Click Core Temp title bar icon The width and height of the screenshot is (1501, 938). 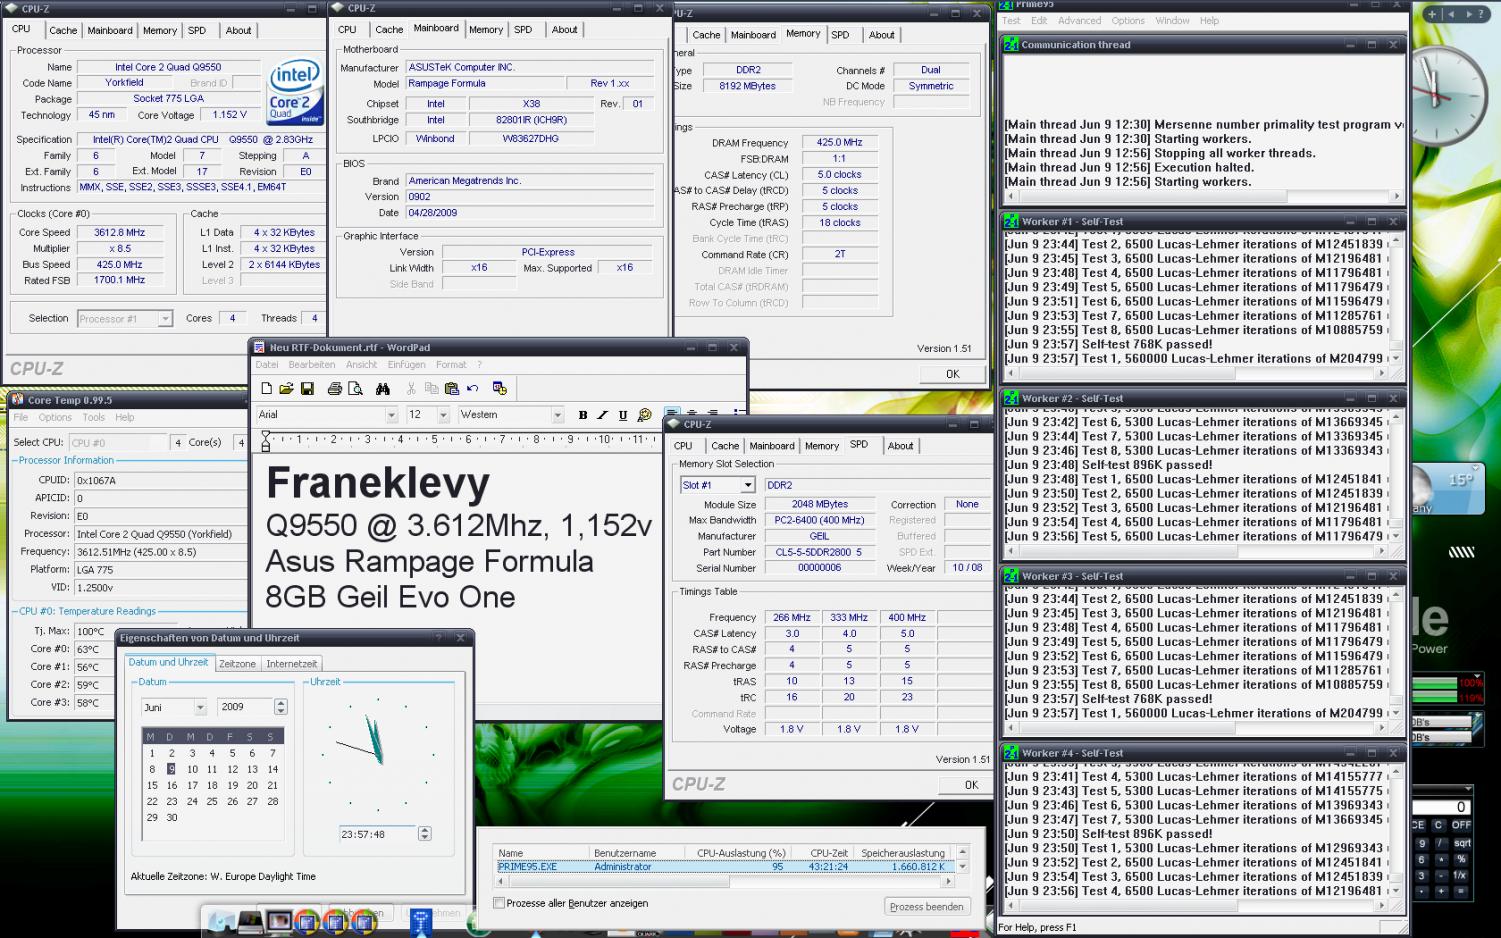coord(18,399)
